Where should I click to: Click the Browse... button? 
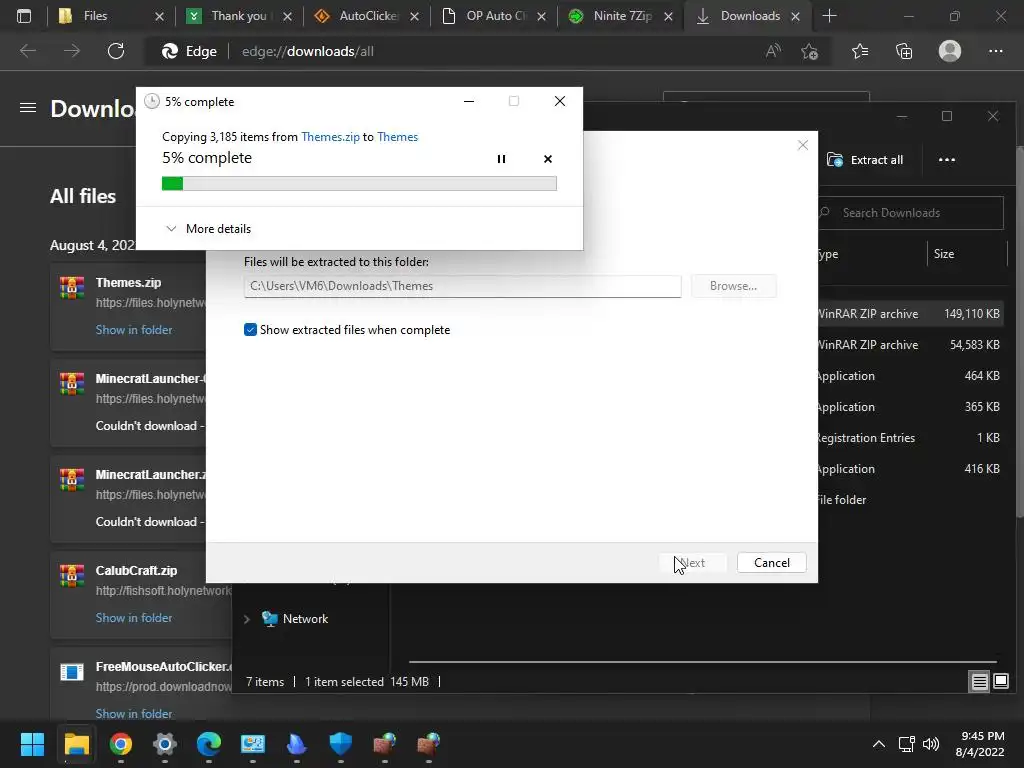[x=733, y=286]
